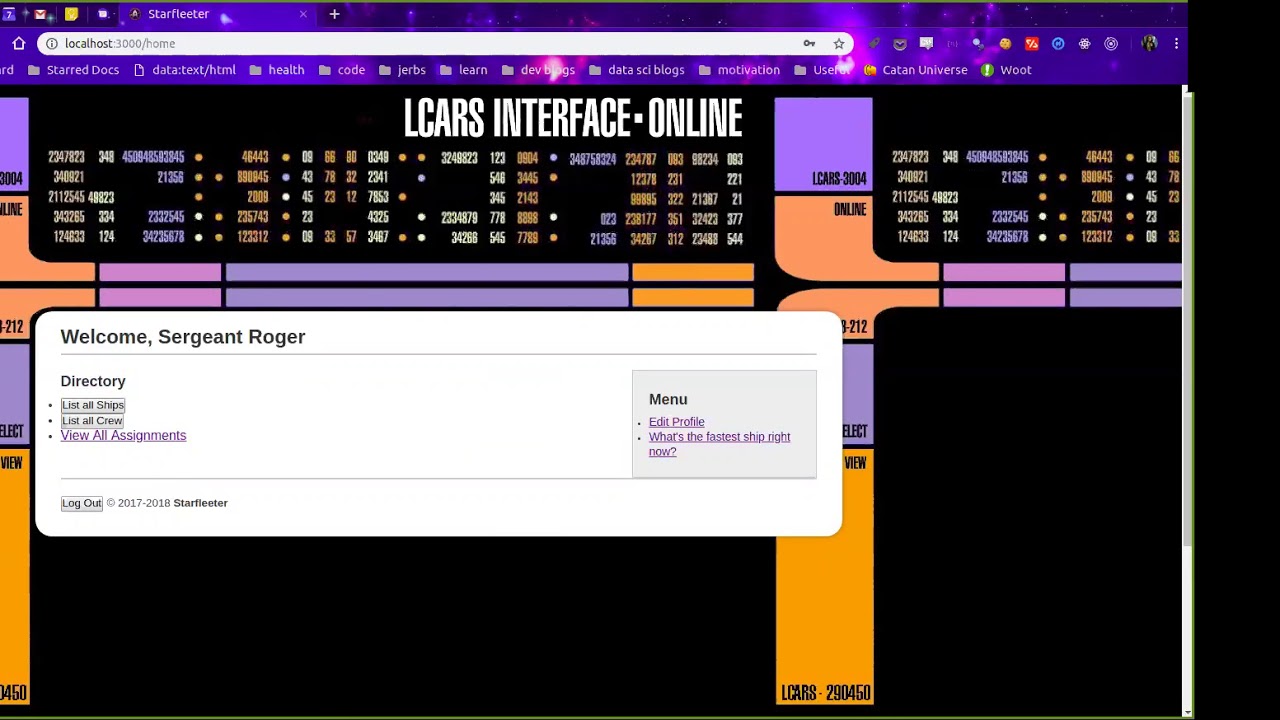Open the Chrome profile avatar

tap(1149, 43)
